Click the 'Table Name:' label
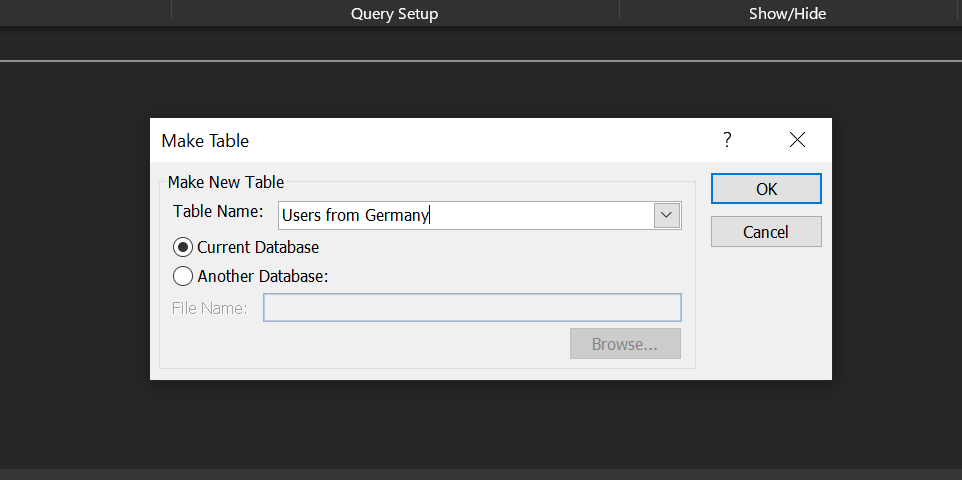Viewport: 962px width, 480px height. tap(218, 212)
